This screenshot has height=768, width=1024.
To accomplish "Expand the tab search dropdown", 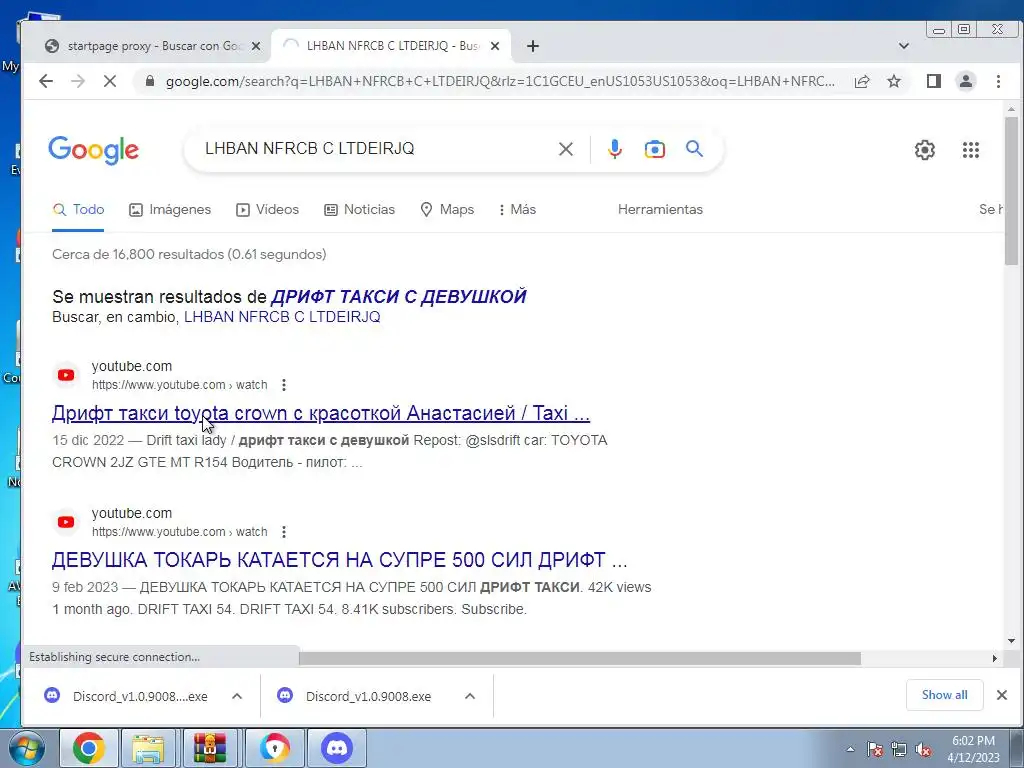I will click(904, 46).
